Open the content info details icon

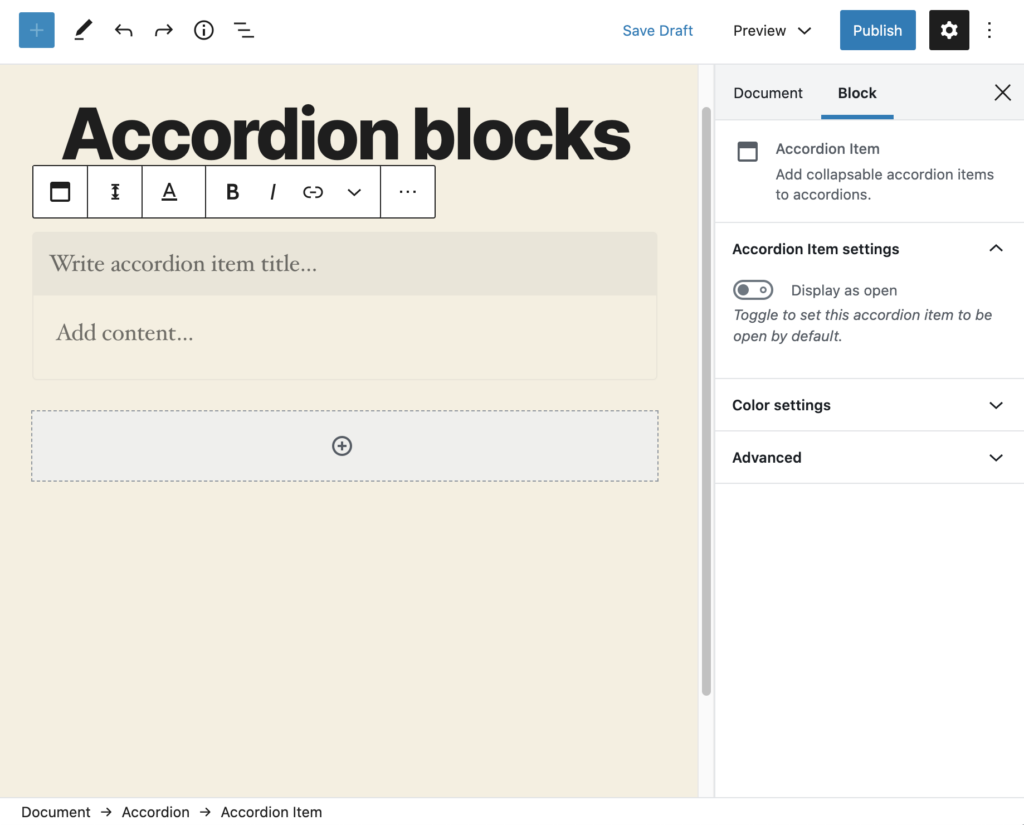pyautogui.click(x=204, y=30)
